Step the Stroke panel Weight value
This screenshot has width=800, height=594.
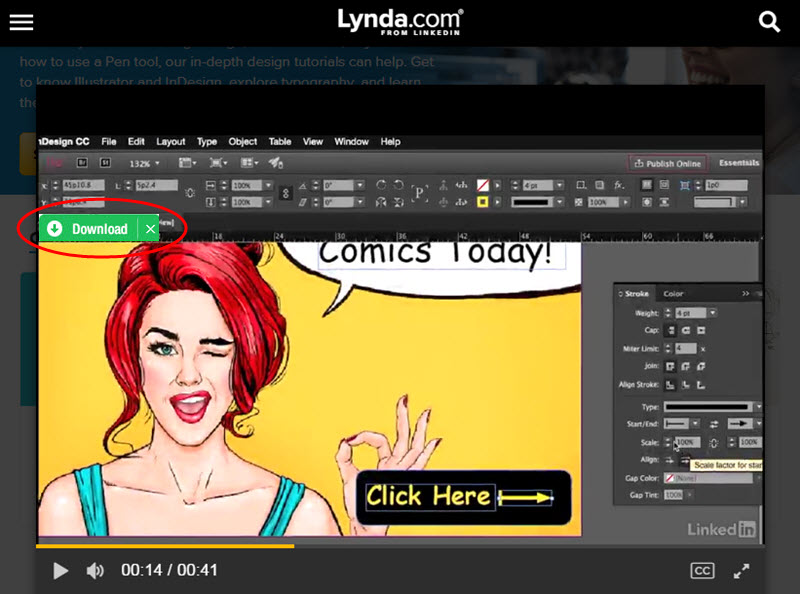pyautogui.click(x=668, y=313)
